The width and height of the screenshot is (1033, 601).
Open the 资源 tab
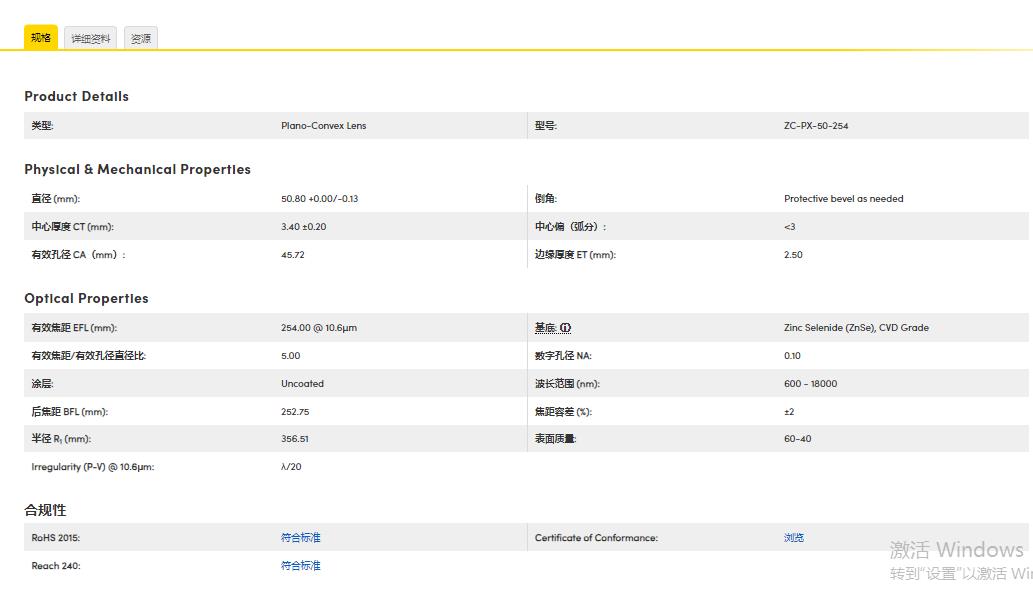click(141, 39)
